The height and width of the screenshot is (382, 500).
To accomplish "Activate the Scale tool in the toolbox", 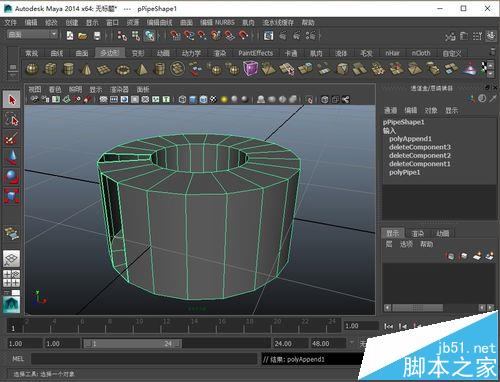I will click(12, 196).
